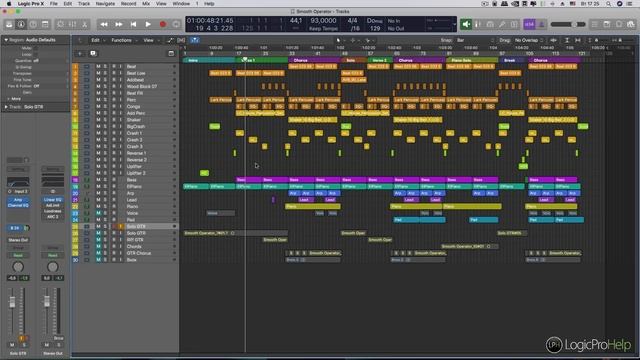Open the Library panel icon
Image resolution: width=640 pixels, height=360 pixels.
(9, 24)
